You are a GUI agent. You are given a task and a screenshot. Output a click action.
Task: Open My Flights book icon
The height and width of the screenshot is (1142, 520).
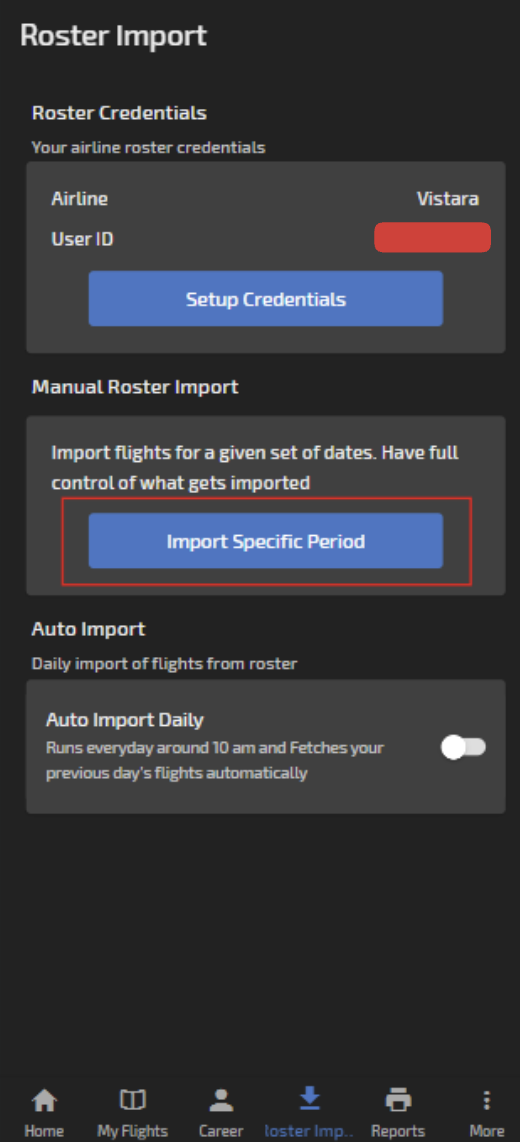click(133, 1099)
